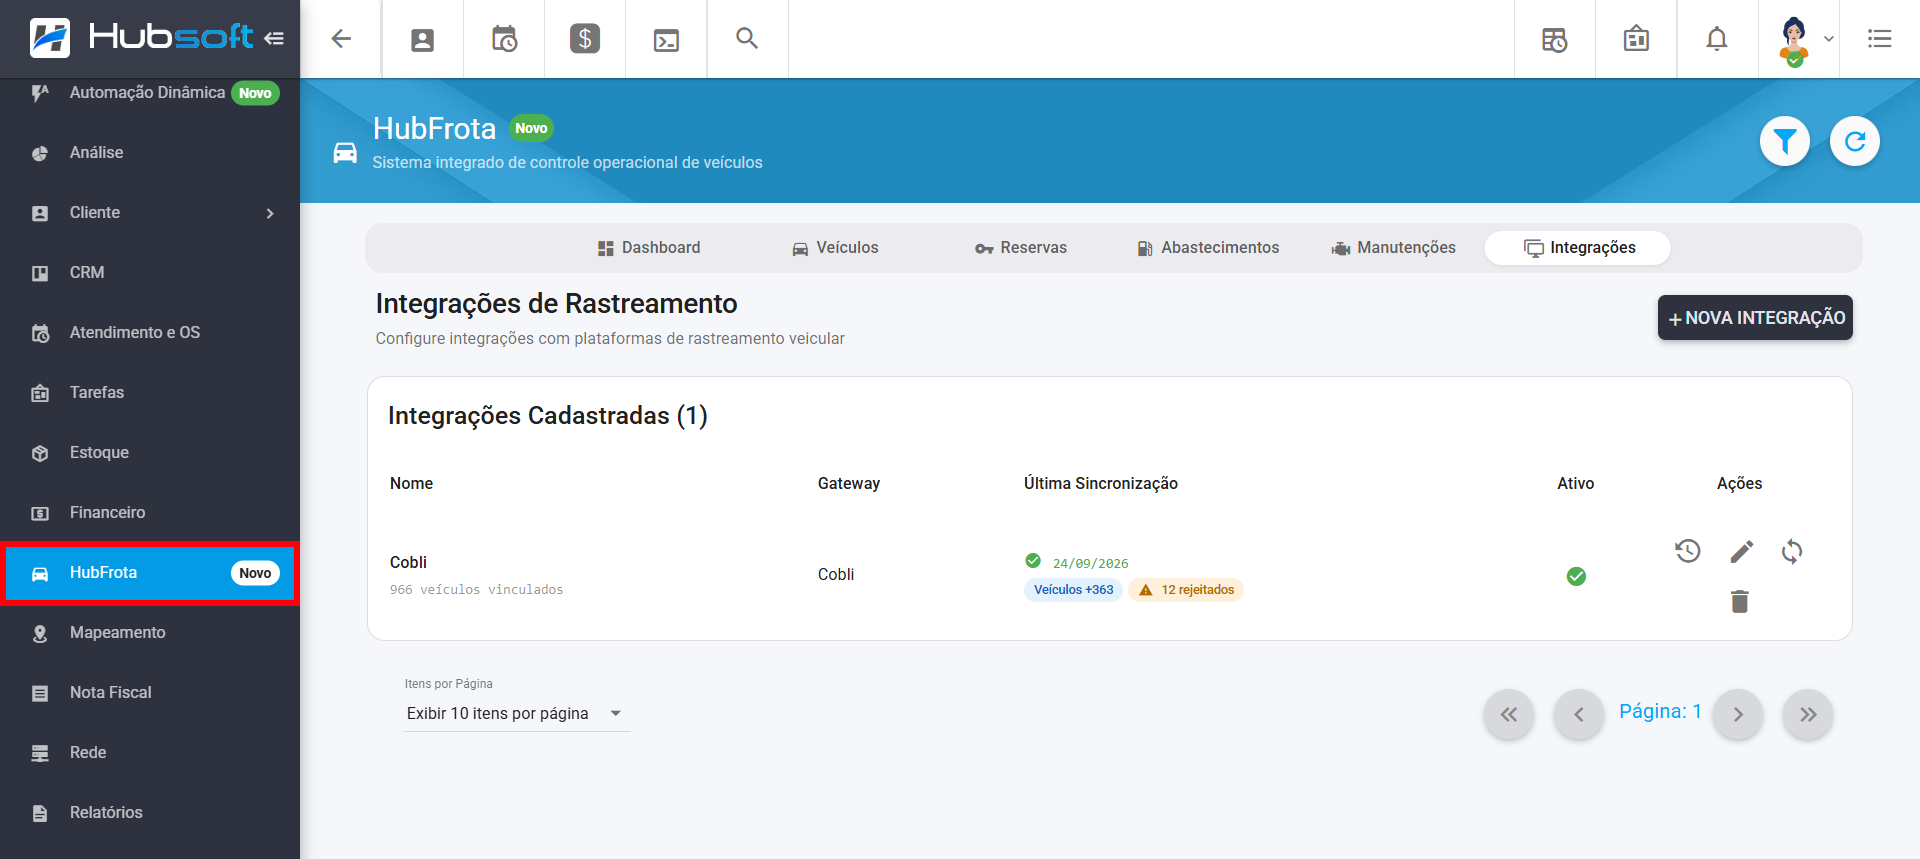Select the Integrações tab
This screenshot has height=859, width=1920.
point(1578,248)
